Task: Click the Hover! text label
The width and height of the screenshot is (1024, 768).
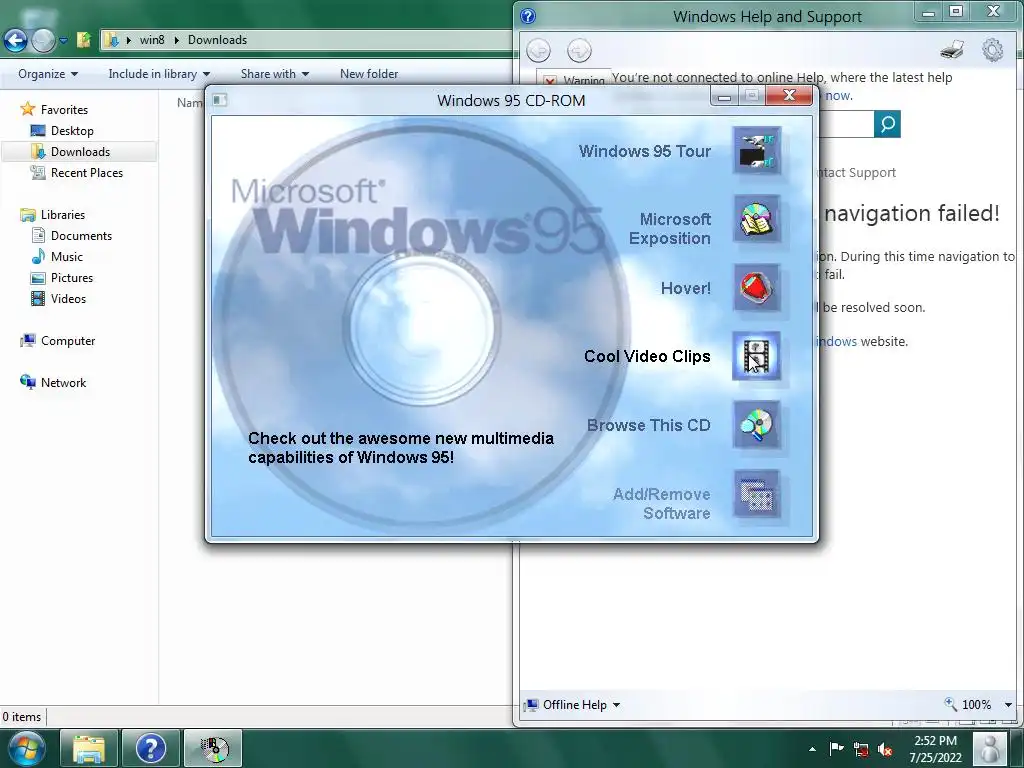Action: click(686, 288)
